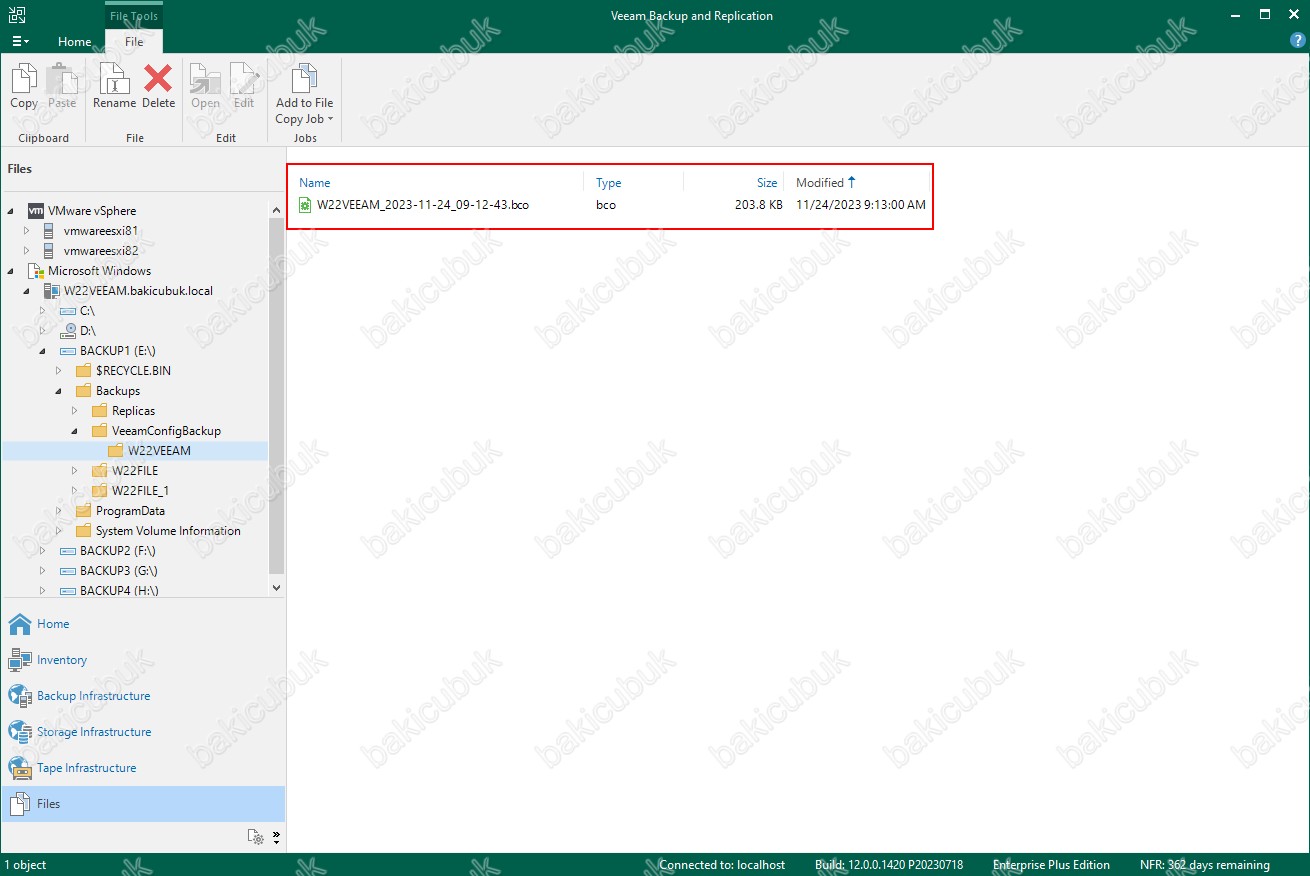This screenshot has width=1310, height=876.
Task: Click 'Connected to: localhost' status text
Action: coord(722,865)
